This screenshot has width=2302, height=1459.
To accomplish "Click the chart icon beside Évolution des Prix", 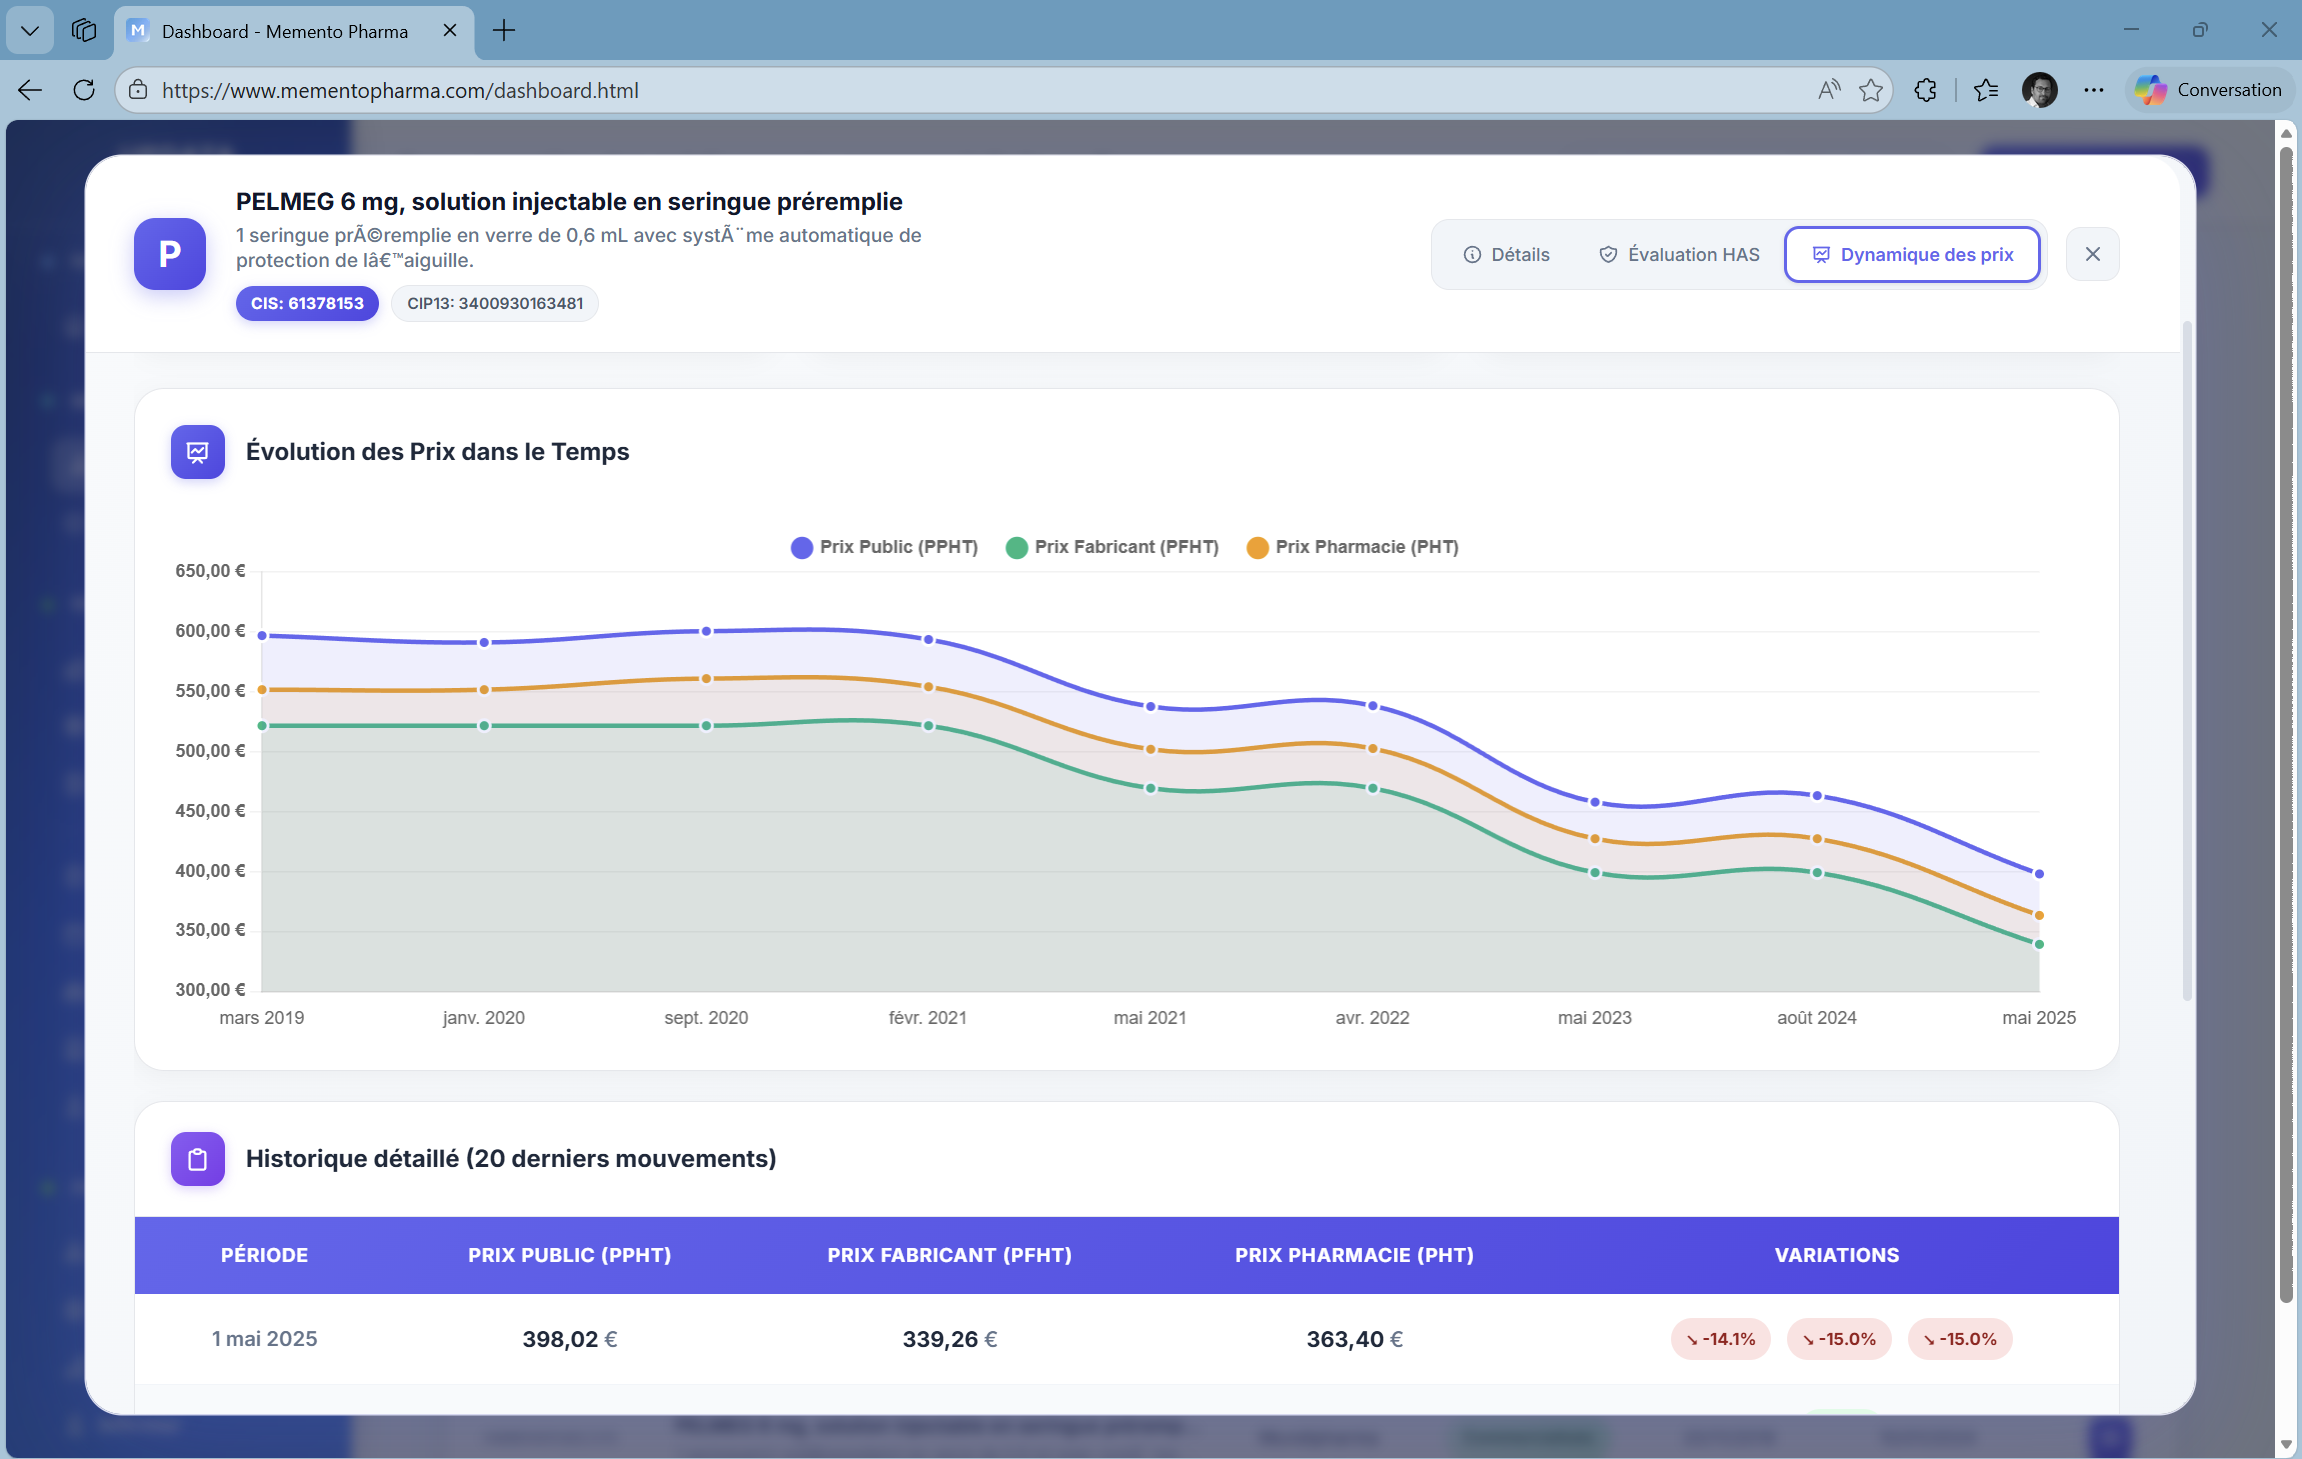I will point(197,452).
